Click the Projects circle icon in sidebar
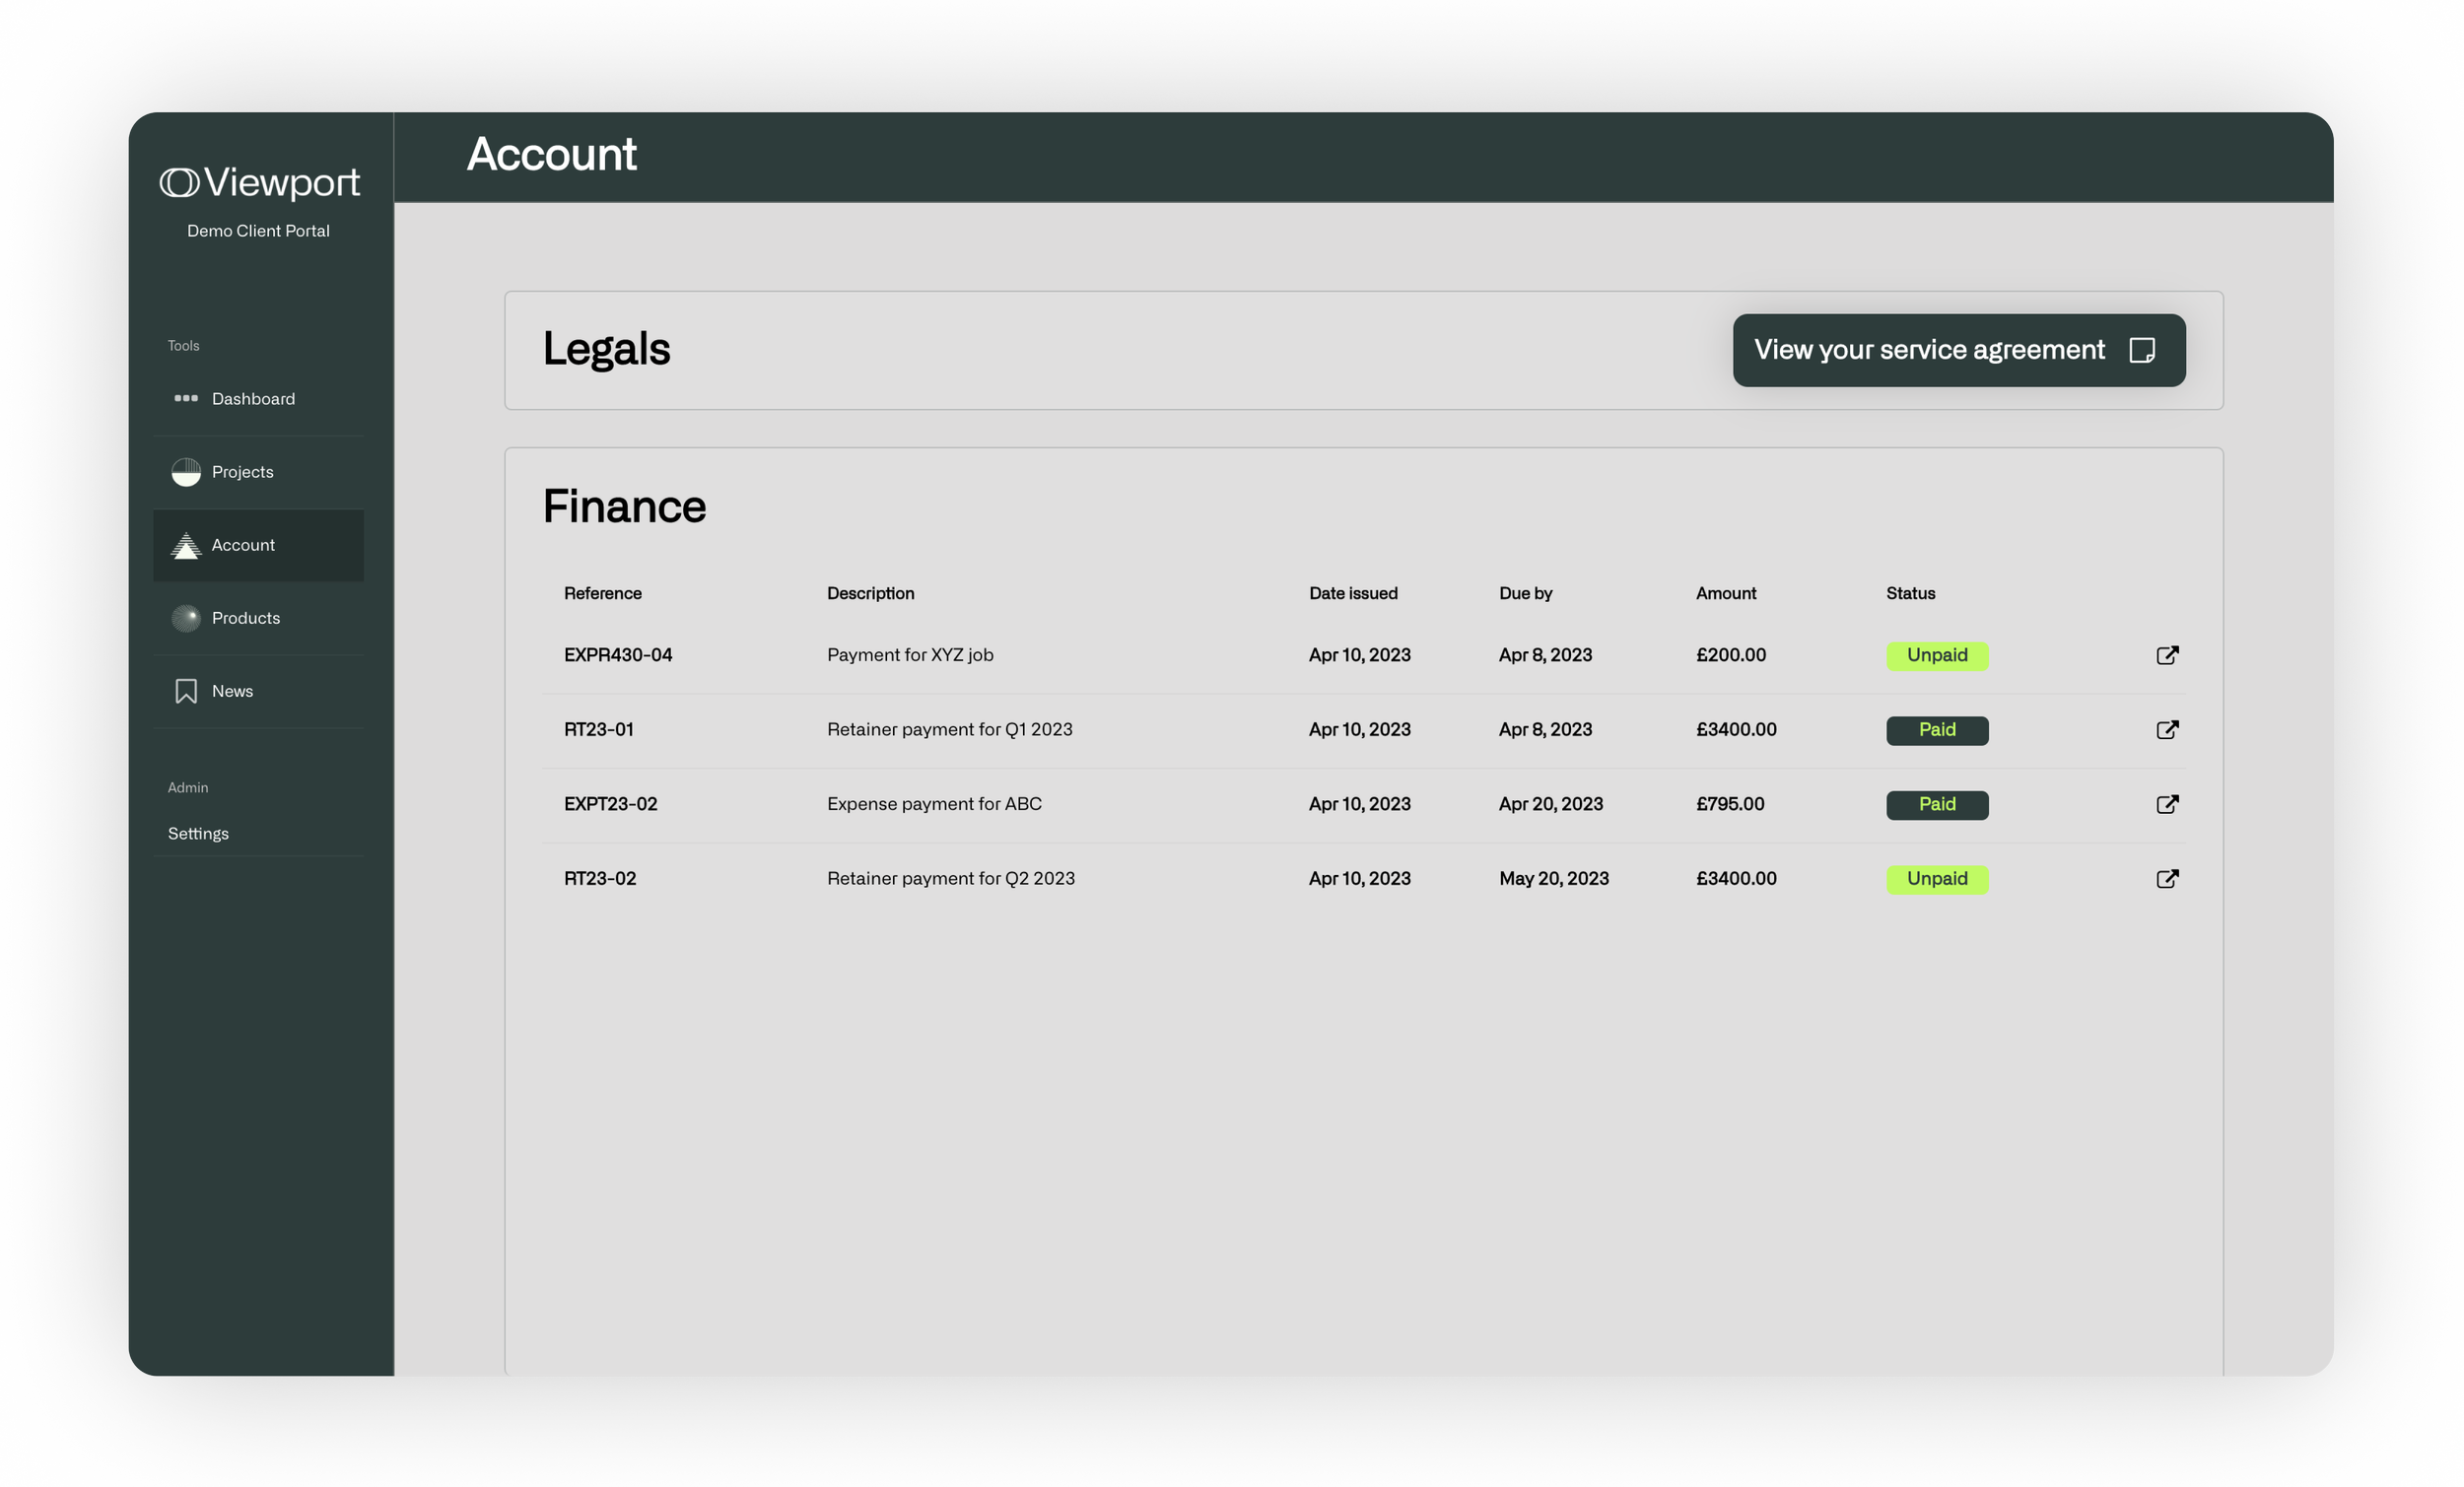 186,471
